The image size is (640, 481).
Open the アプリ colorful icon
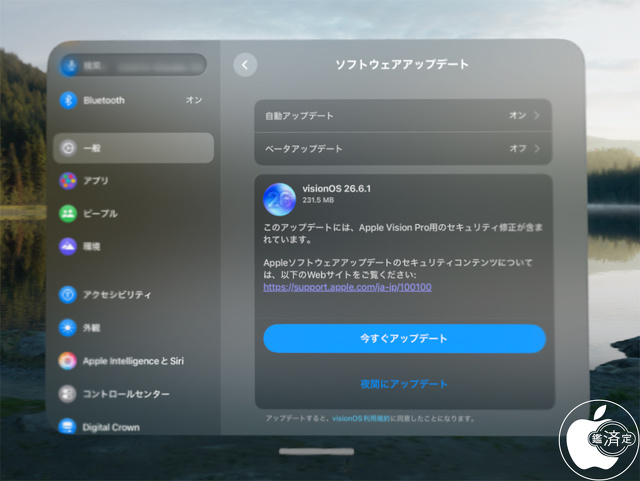coord(68,180)
